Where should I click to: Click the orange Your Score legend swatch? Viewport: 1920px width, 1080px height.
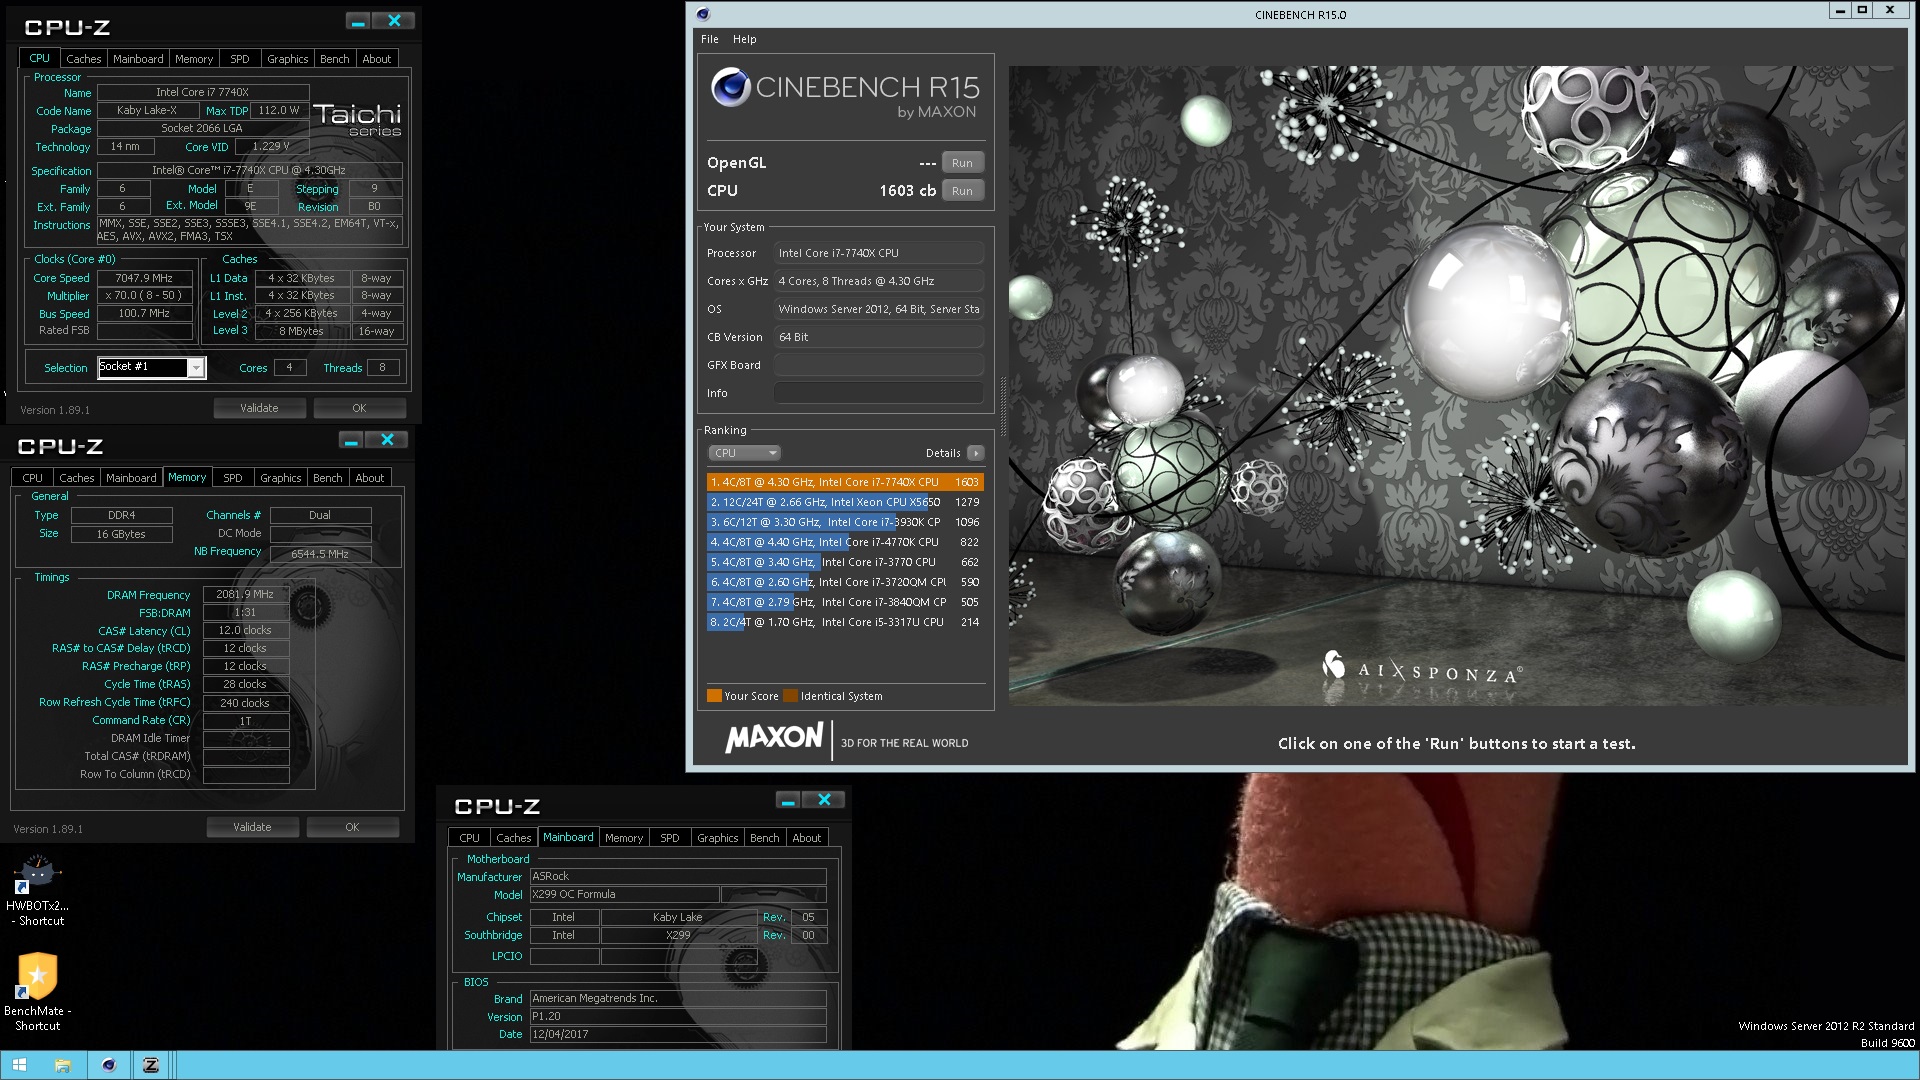tap(714, 696)
